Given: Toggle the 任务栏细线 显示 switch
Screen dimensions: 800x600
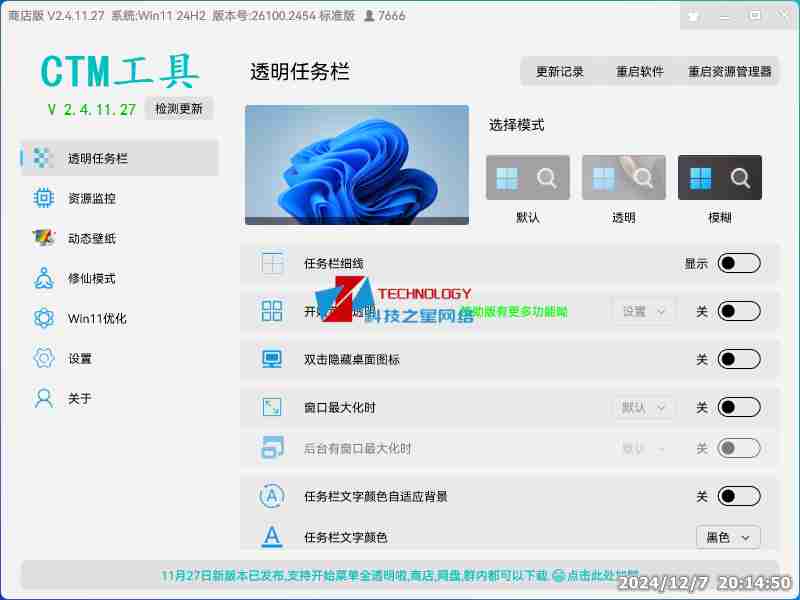Looking at the screenshot, I should (739, 263).
